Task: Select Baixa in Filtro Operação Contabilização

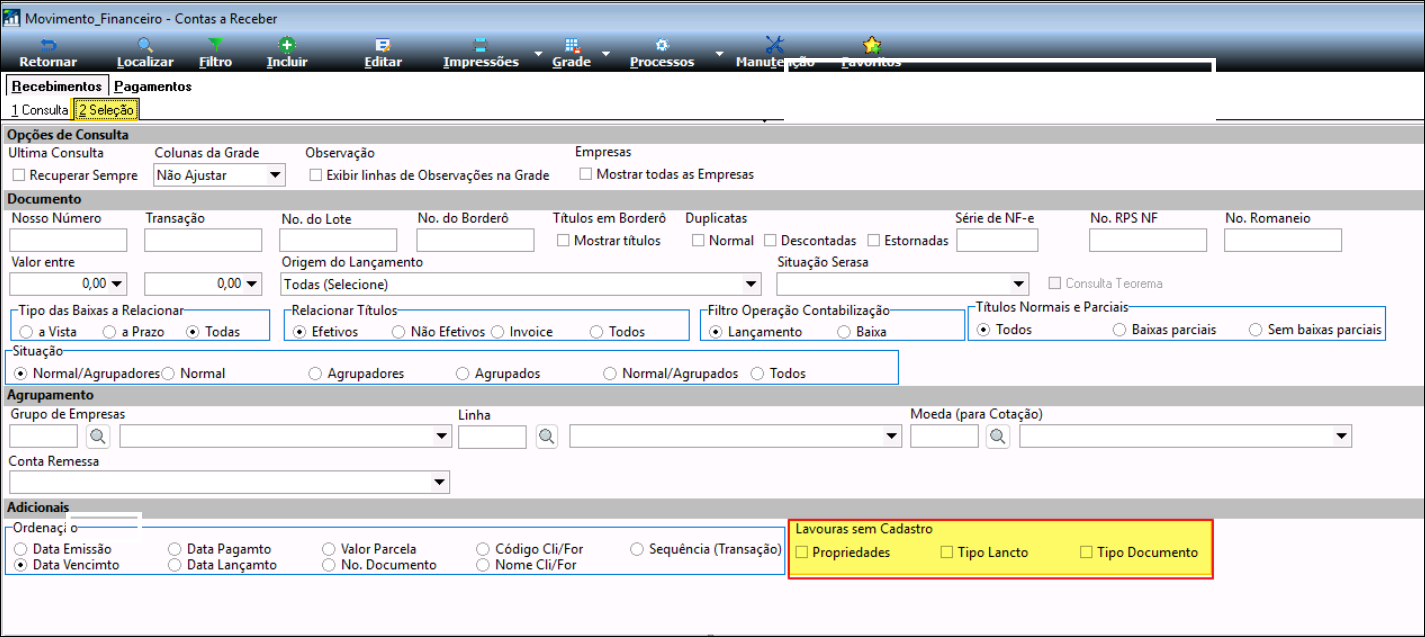Action: pyautogui.click(x=844, y=331)
